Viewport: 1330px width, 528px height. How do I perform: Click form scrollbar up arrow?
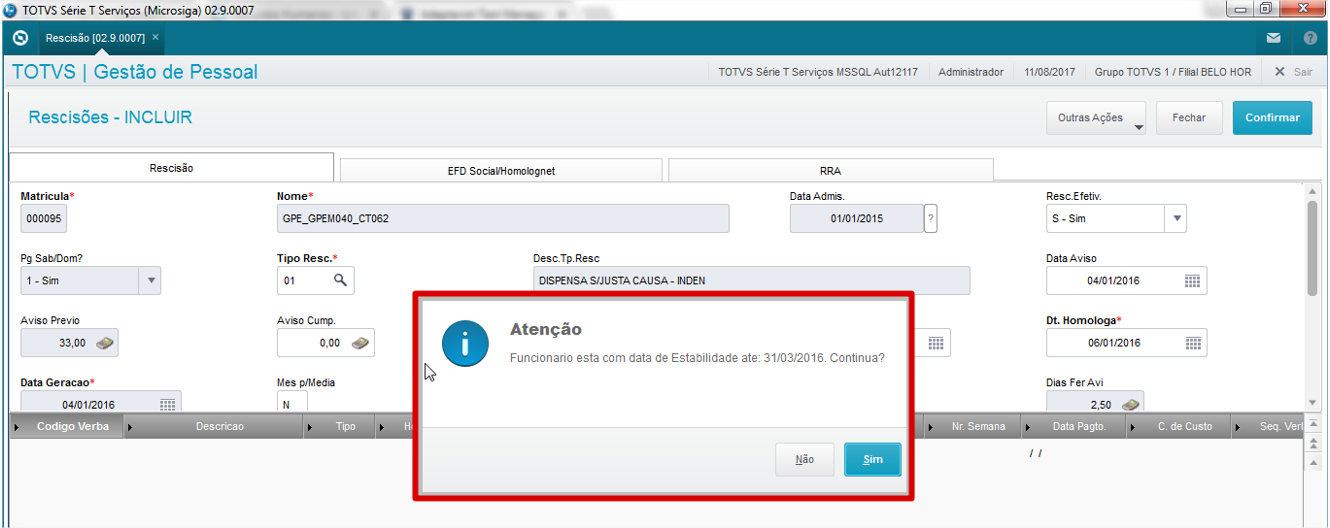pyautogui.click(x=1312, y=192)
